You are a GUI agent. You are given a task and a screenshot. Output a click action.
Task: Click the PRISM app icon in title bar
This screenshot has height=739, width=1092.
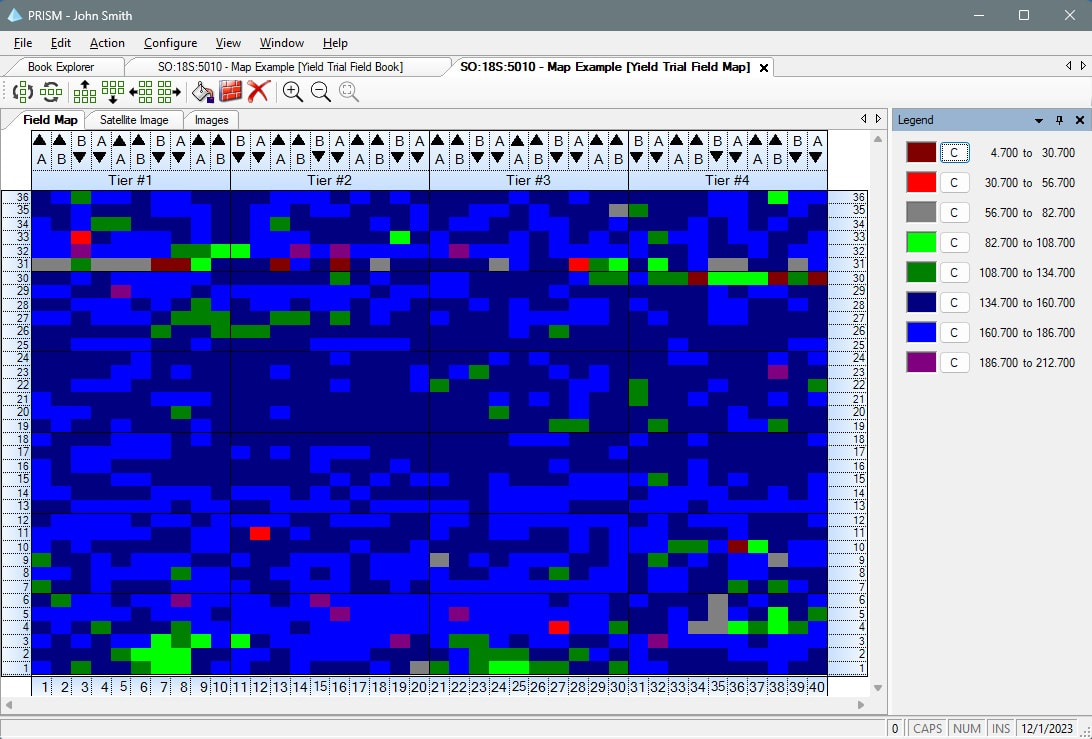click(14, 15)
